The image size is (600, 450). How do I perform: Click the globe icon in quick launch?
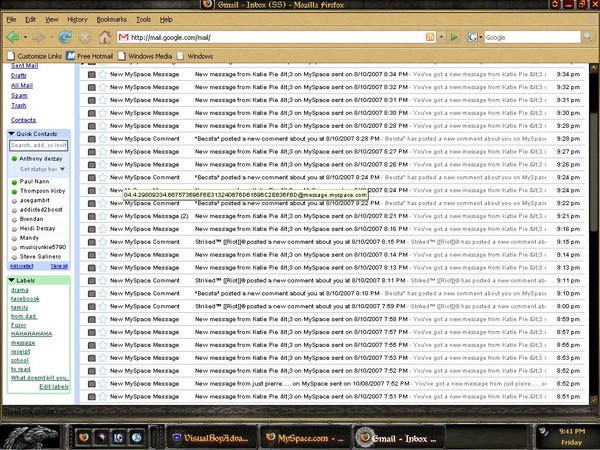pos(137,437)
